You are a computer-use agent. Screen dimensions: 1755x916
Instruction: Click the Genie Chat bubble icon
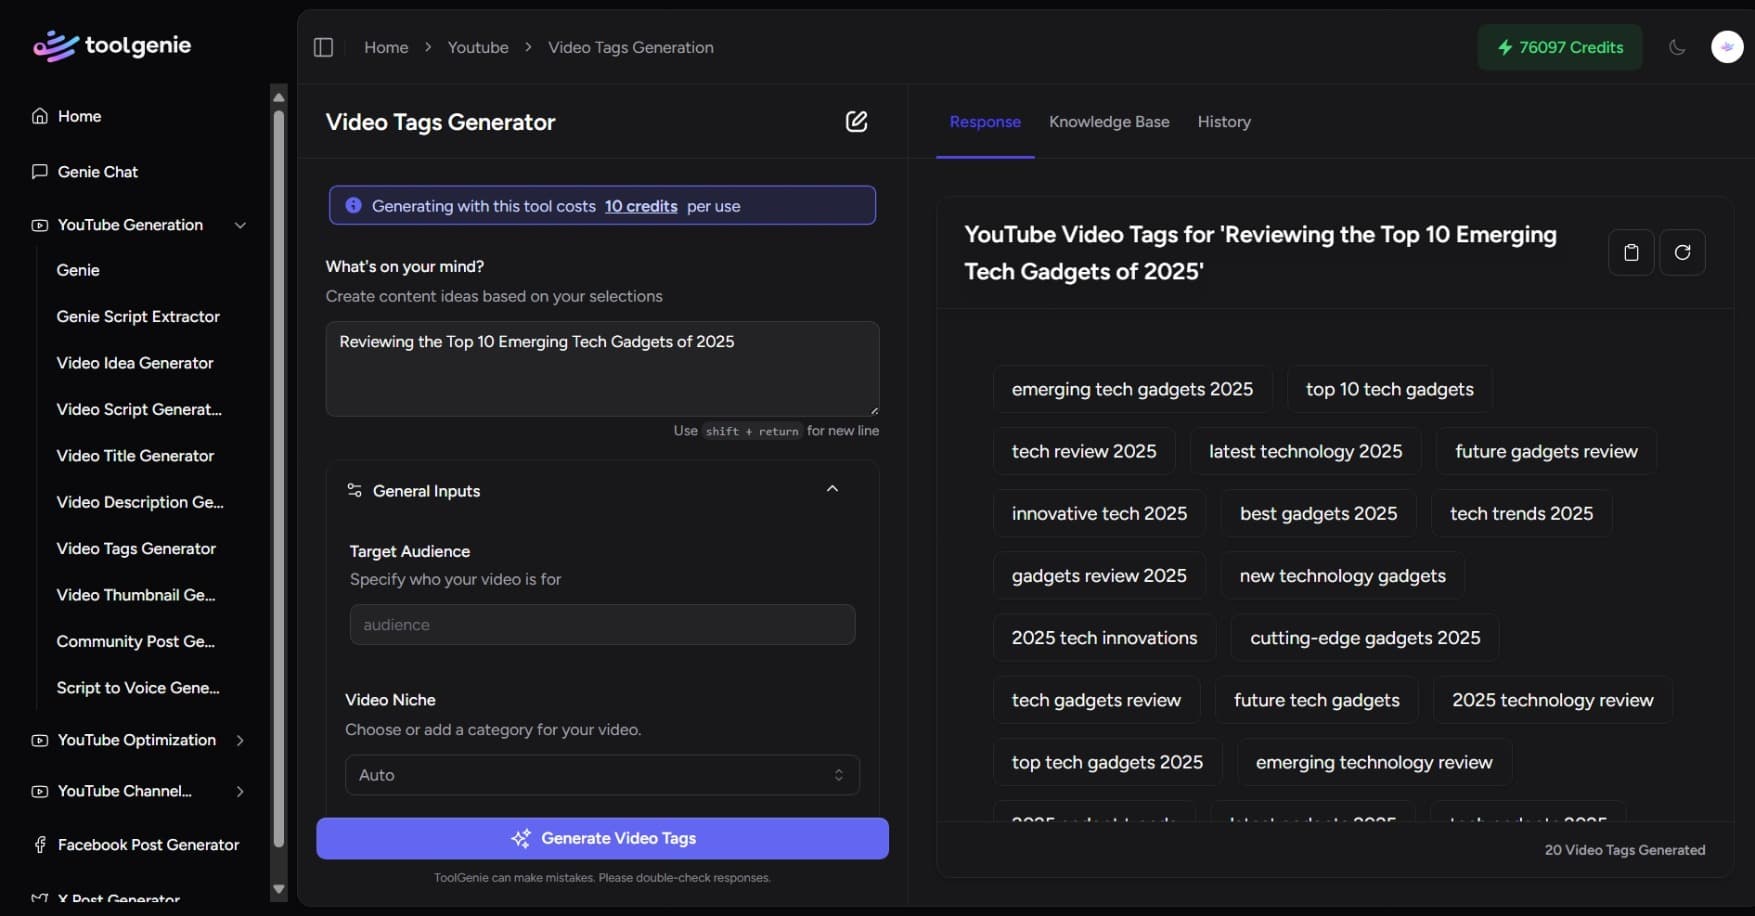pyautogui.click(x=40, y=172)
